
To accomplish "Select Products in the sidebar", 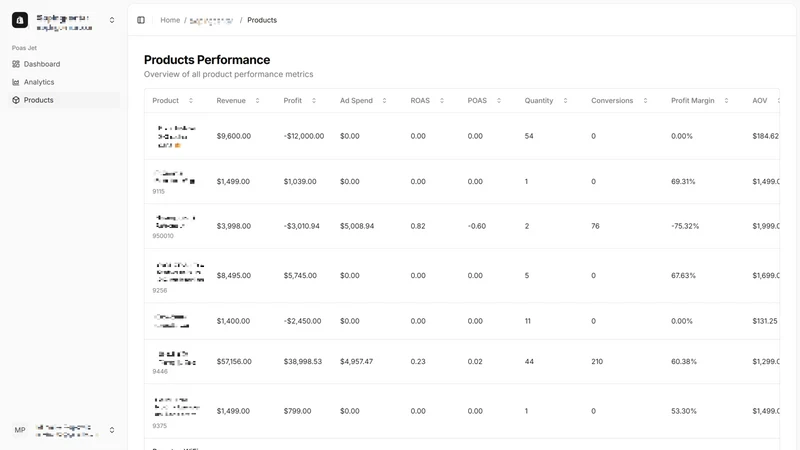I will 65,100.
